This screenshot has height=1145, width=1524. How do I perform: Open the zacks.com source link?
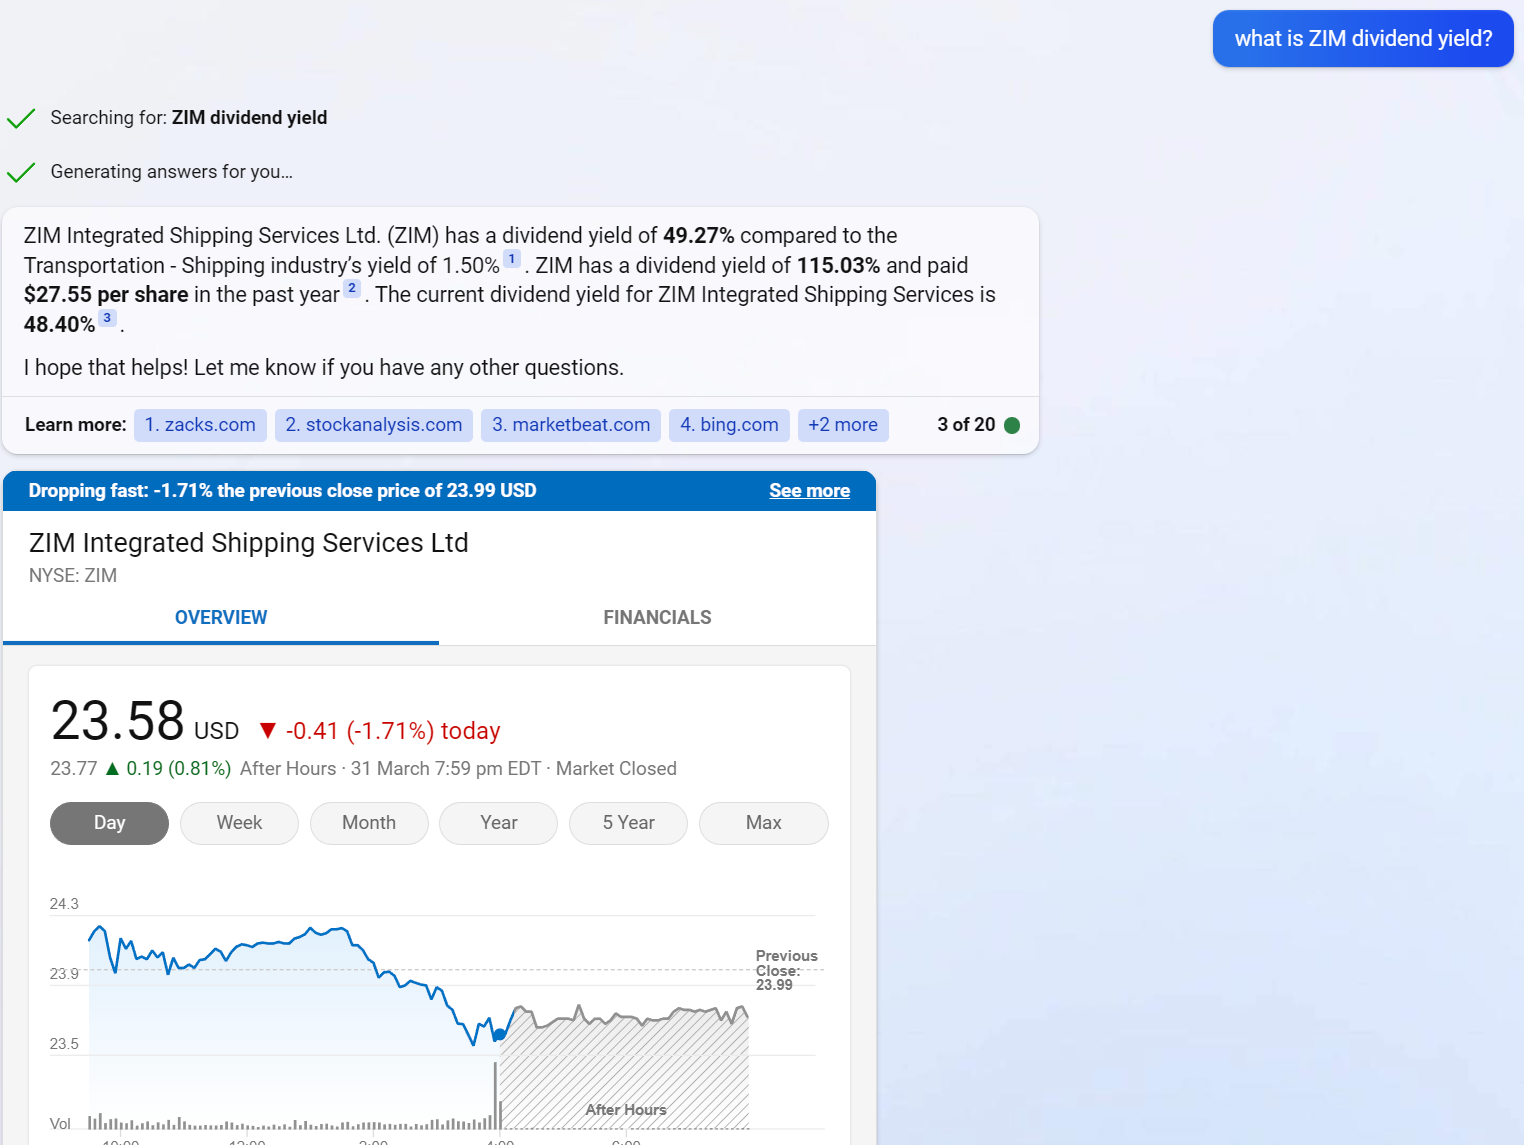(200, 425)
